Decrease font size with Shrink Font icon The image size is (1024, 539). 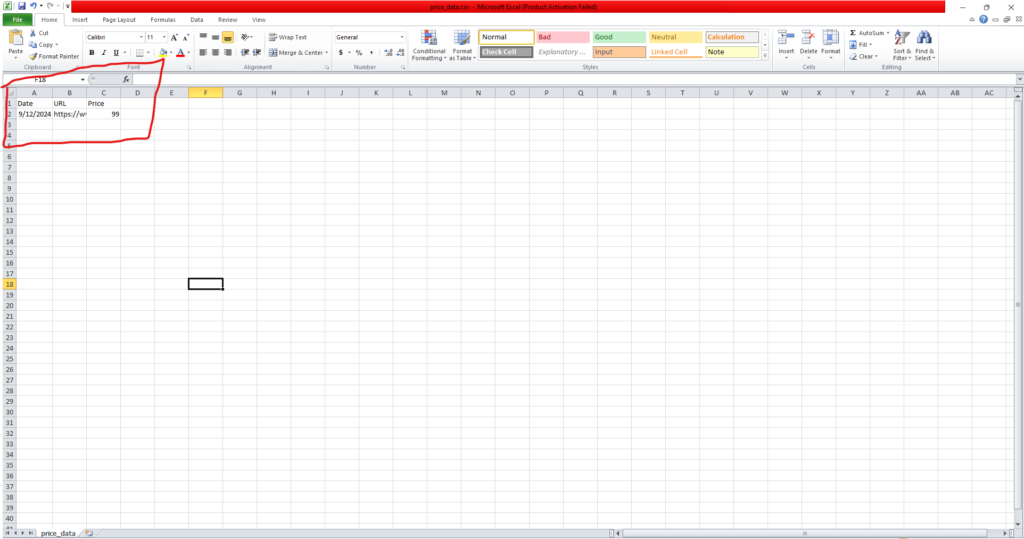tap(186, 37)
